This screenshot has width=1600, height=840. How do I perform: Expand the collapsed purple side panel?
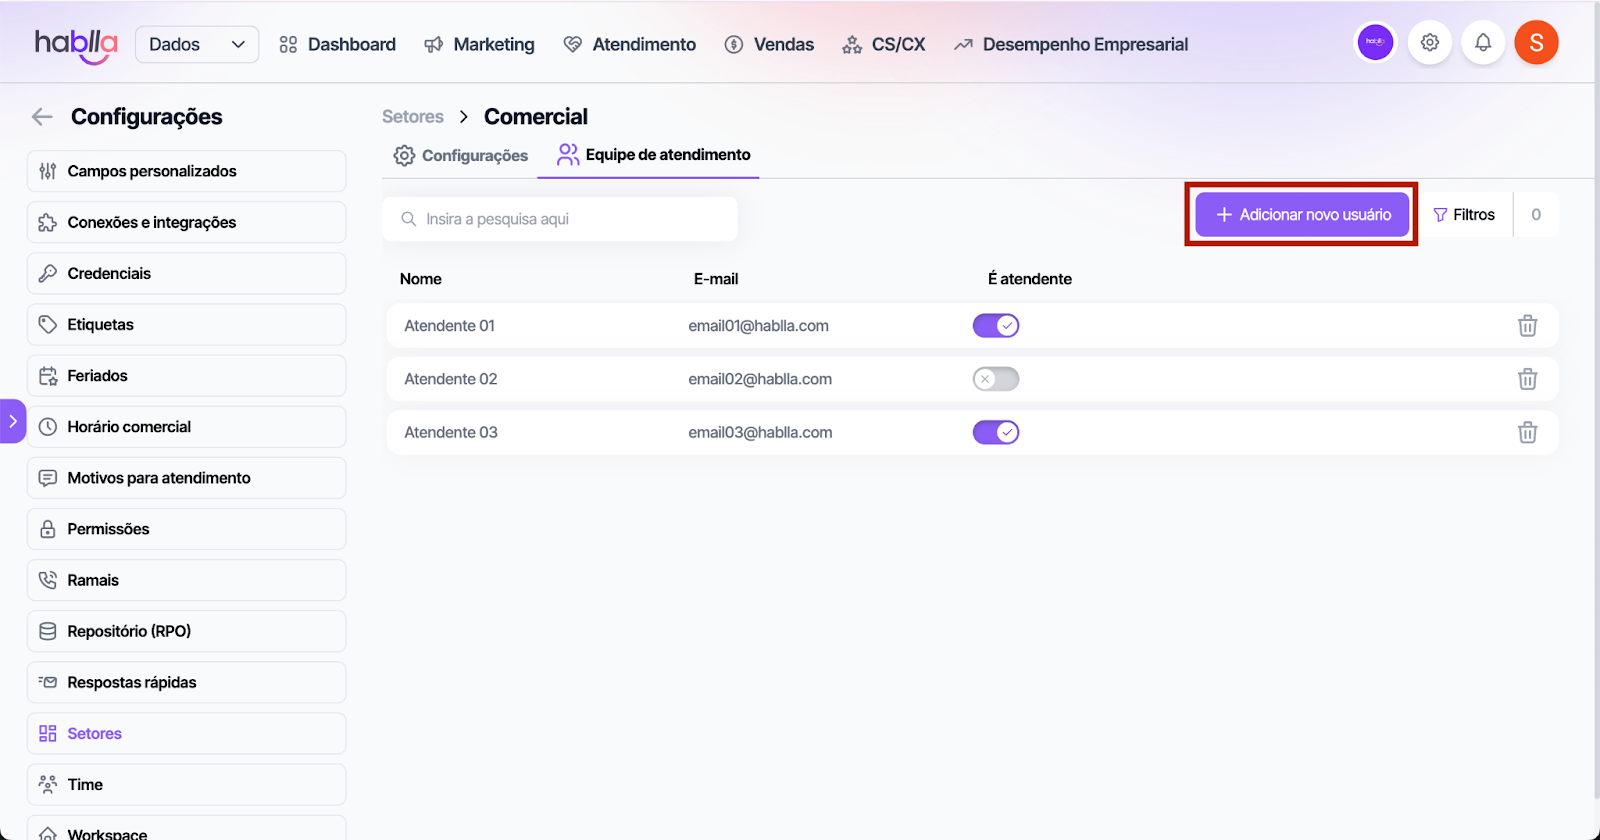pos(12,421)
